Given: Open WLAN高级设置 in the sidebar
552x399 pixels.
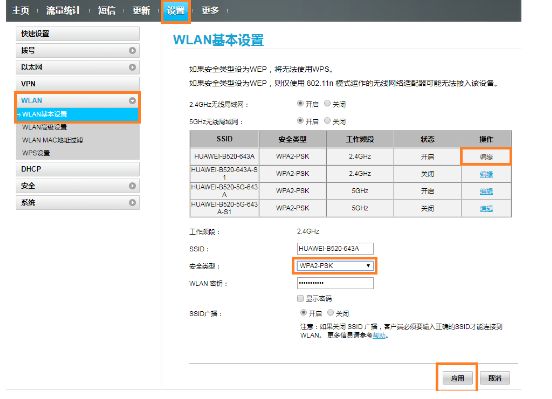Looking at the screenshot, I should (44, 127).
